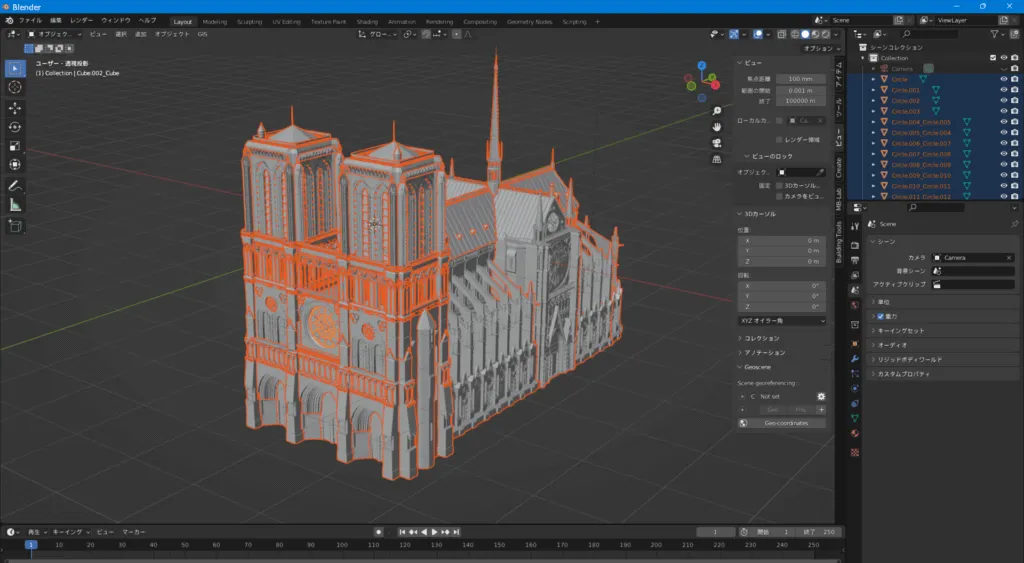Play the timeline animation
This screenshot has width=1024, height=563.
tap(434, 532)
